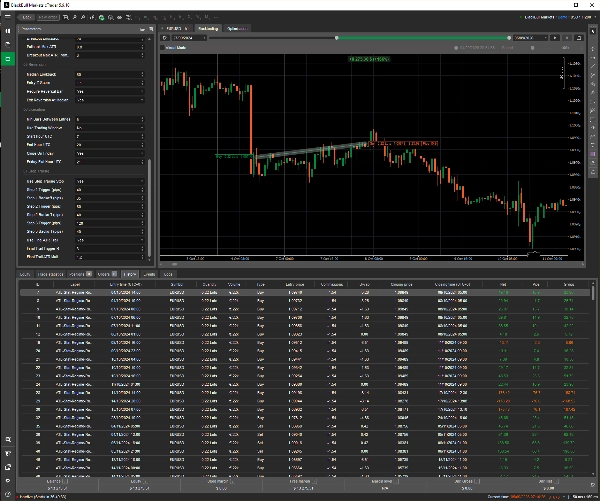This screenshot has height=501, width=600.
Task: Open the Copy section in the left sidebar
Action: 8,44
